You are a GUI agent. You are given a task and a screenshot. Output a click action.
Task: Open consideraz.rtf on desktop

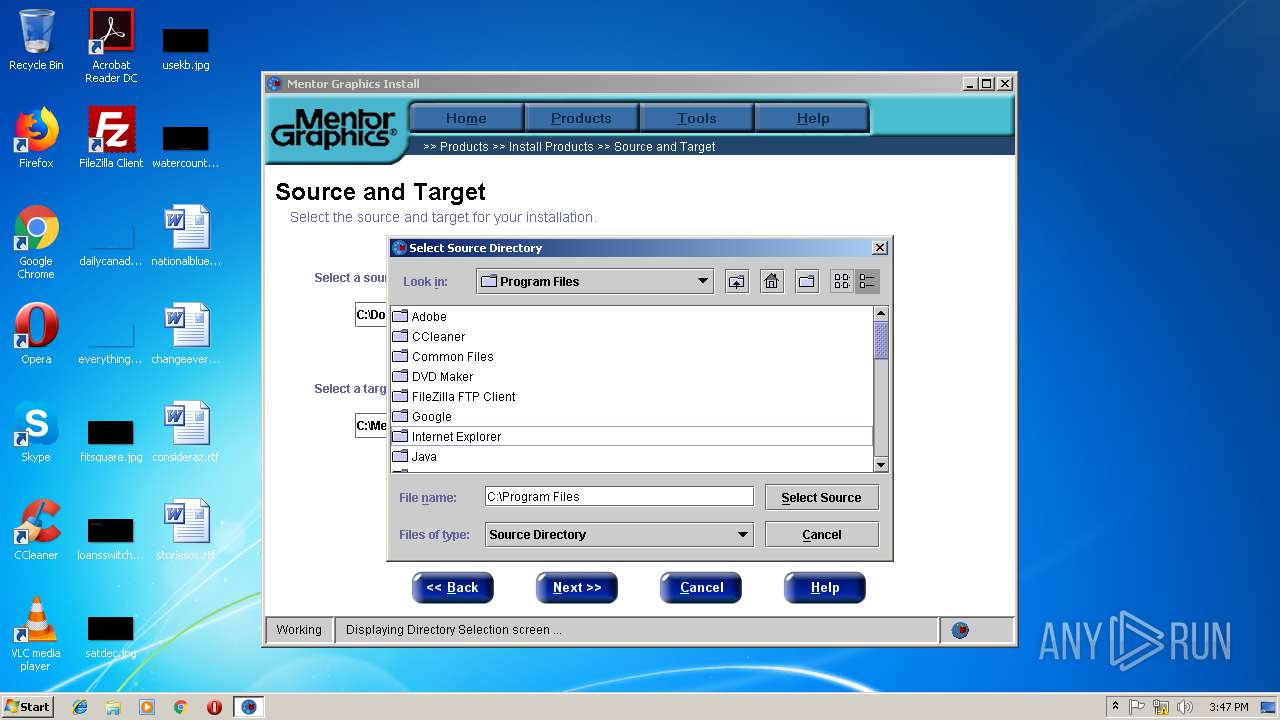186,432
